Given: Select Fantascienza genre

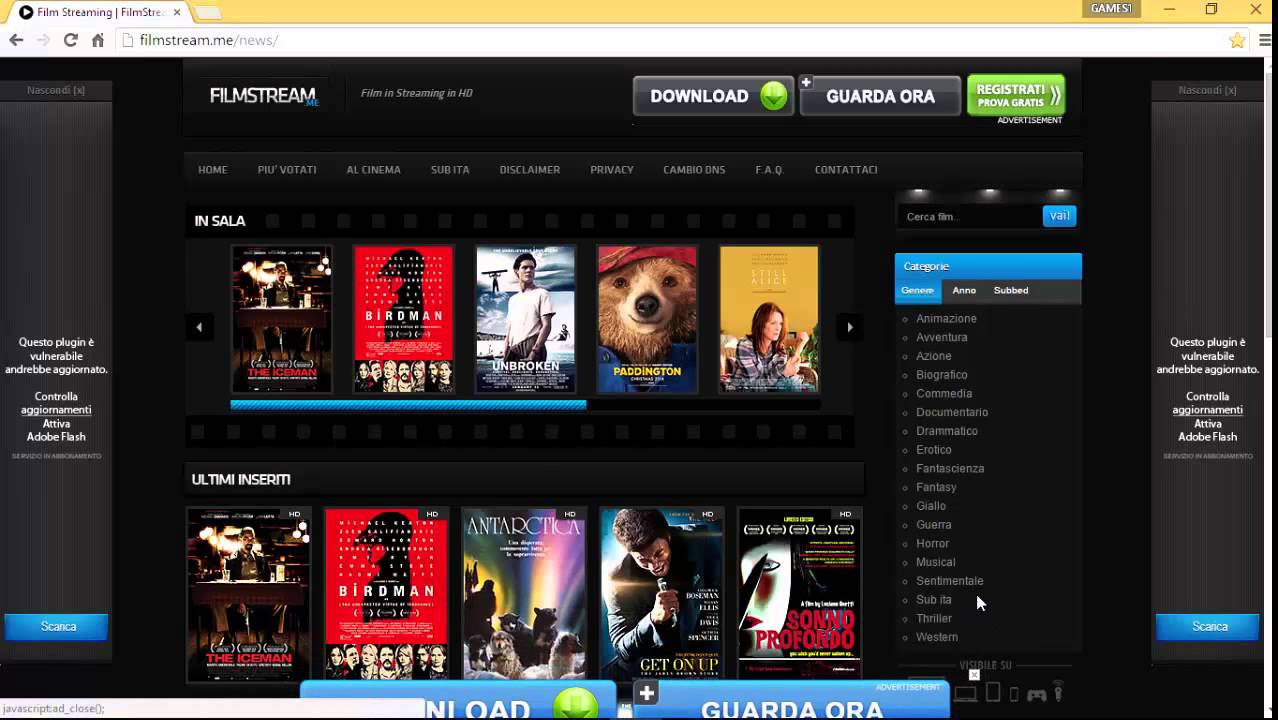Looking at the screenshot, I should coord(950,469).
